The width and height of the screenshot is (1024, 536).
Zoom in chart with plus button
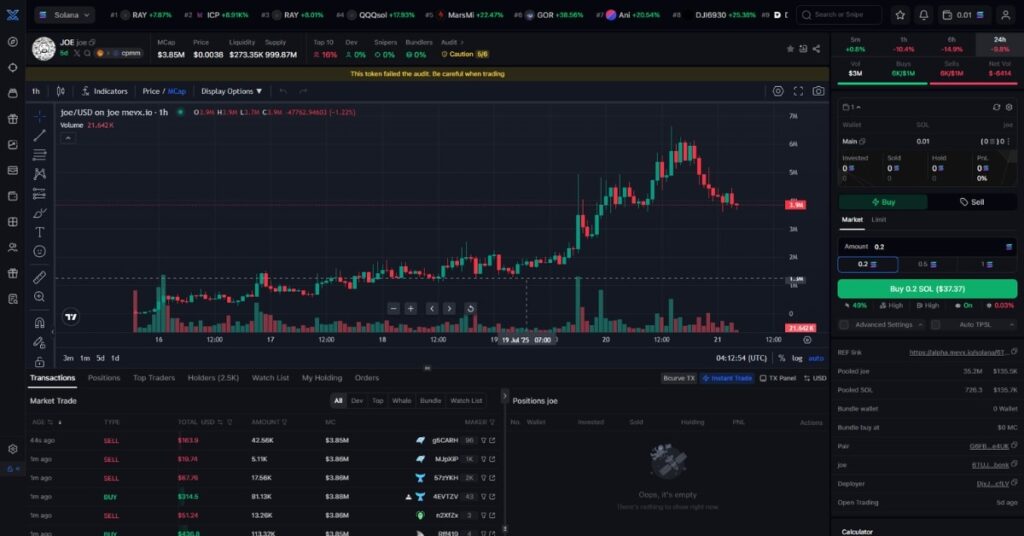[411, 308]
